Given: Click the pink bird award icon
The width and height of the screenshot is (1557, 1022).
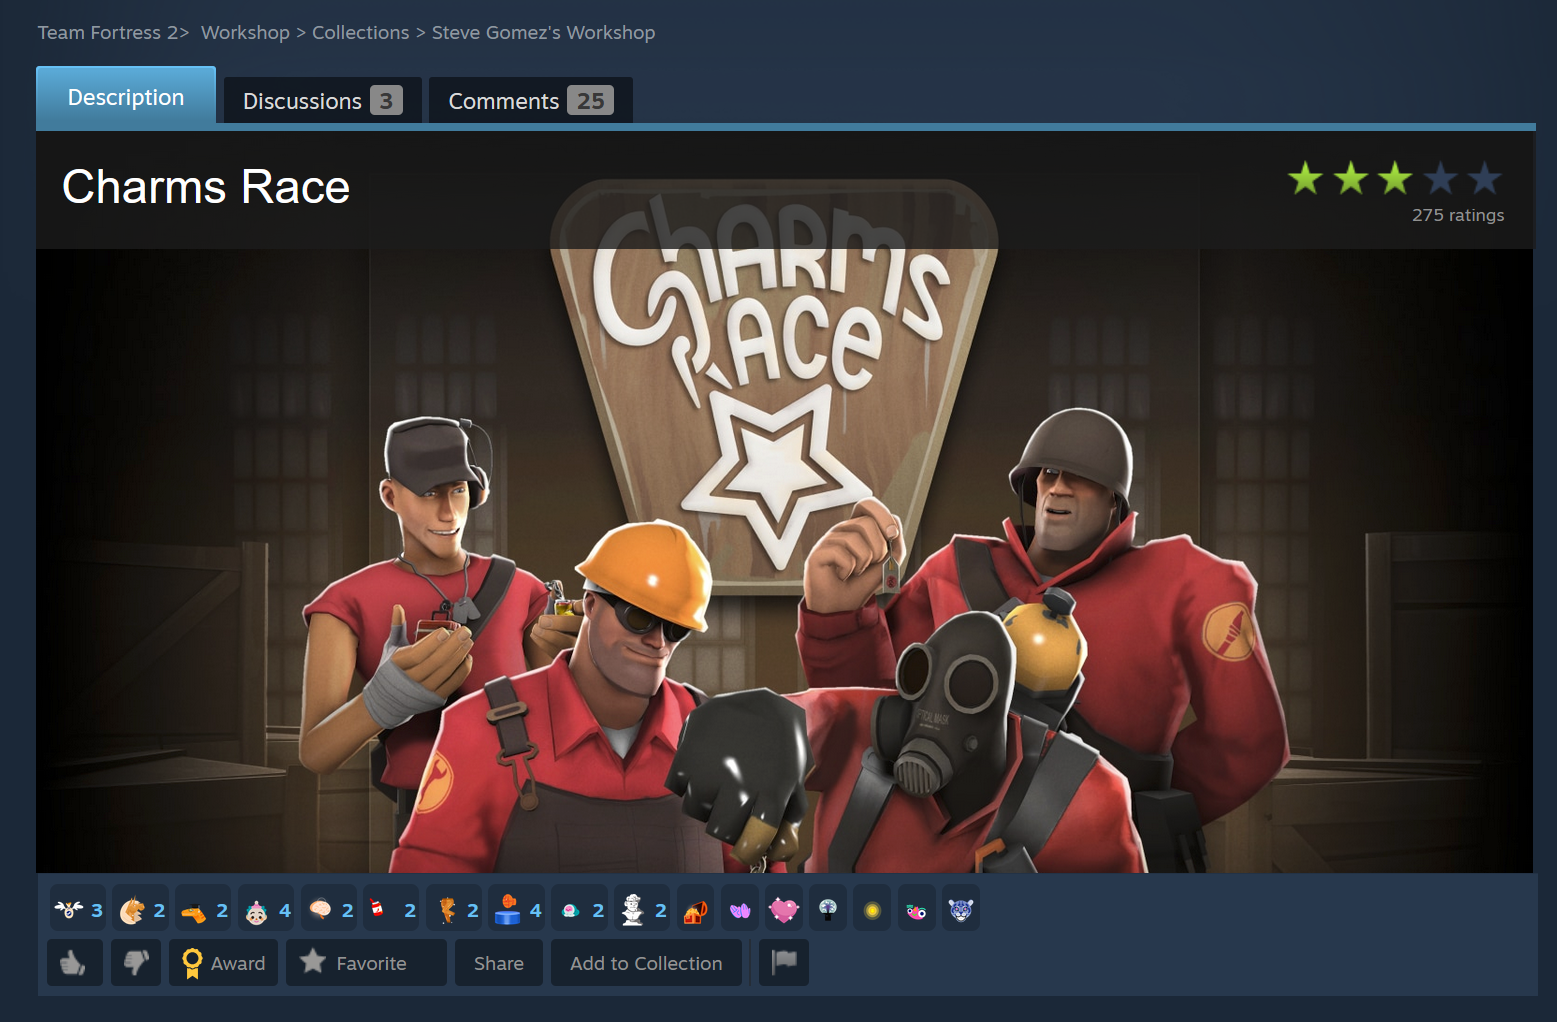Looking at the screenshot, I should pyautogui.click(x=916, y=909).
